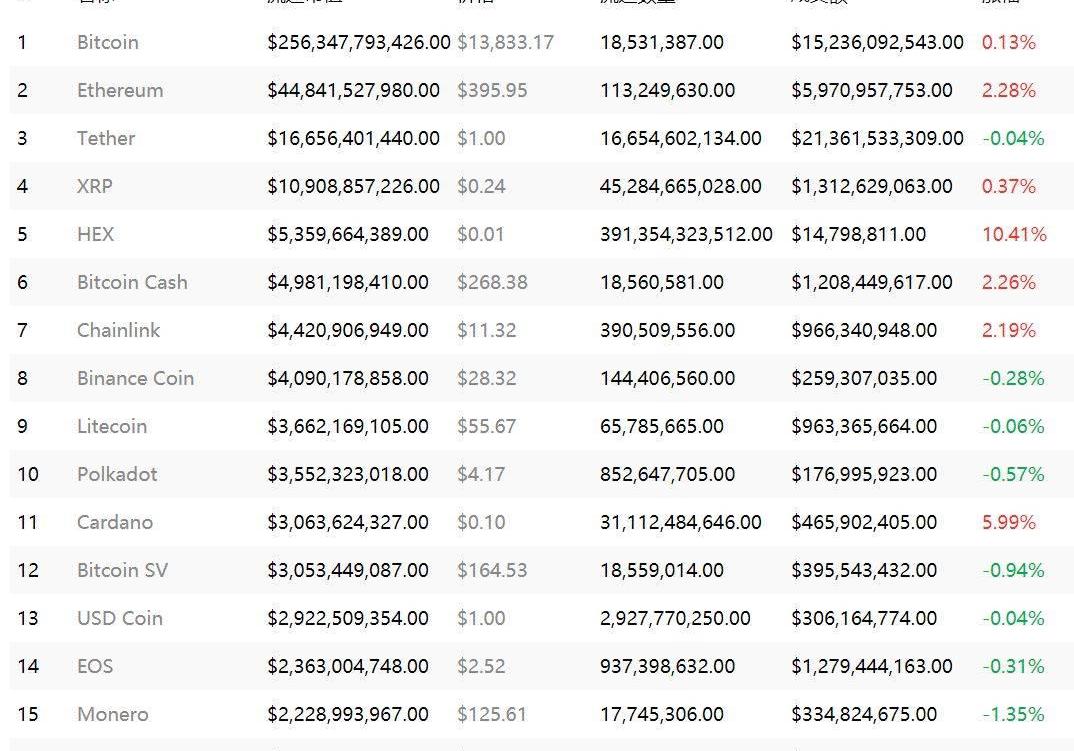Select the Tether coin entry

click(x=106, y=138)
